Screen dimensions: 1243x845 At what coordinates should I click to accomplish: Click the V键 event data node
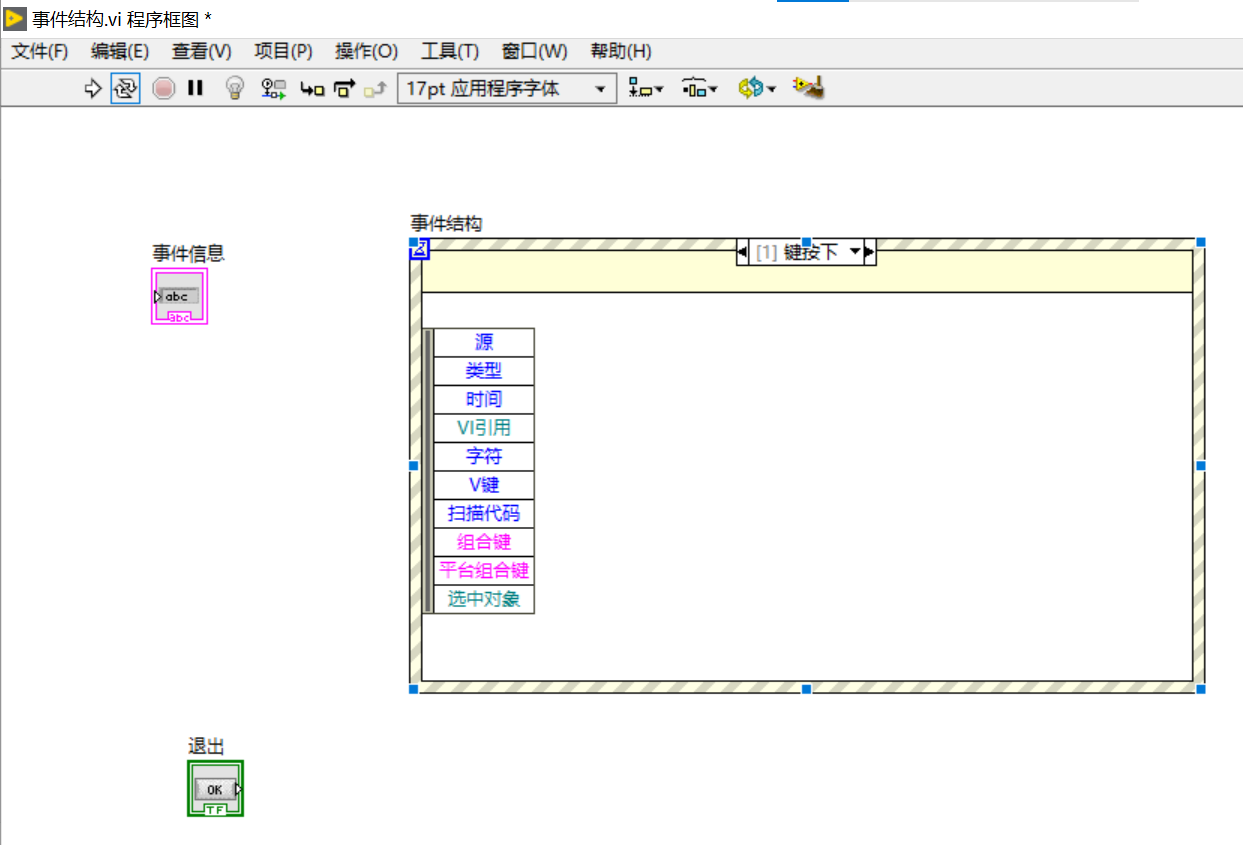[x=484, y=485]
